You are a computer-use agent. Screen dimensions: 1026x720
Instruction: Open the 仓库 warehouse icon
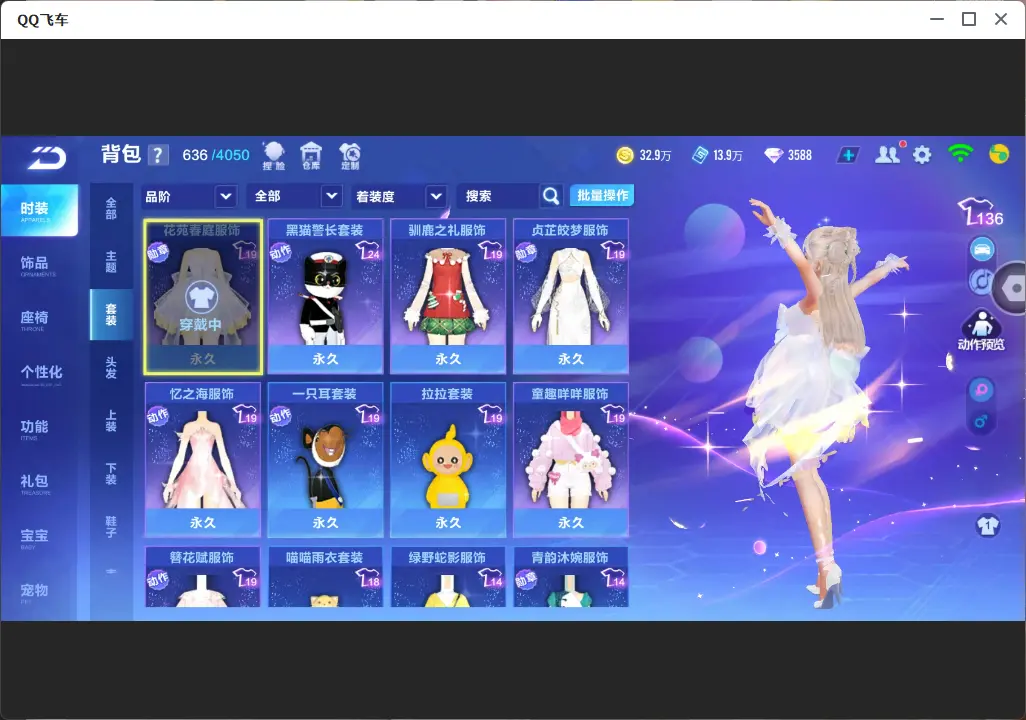(311, 156)
